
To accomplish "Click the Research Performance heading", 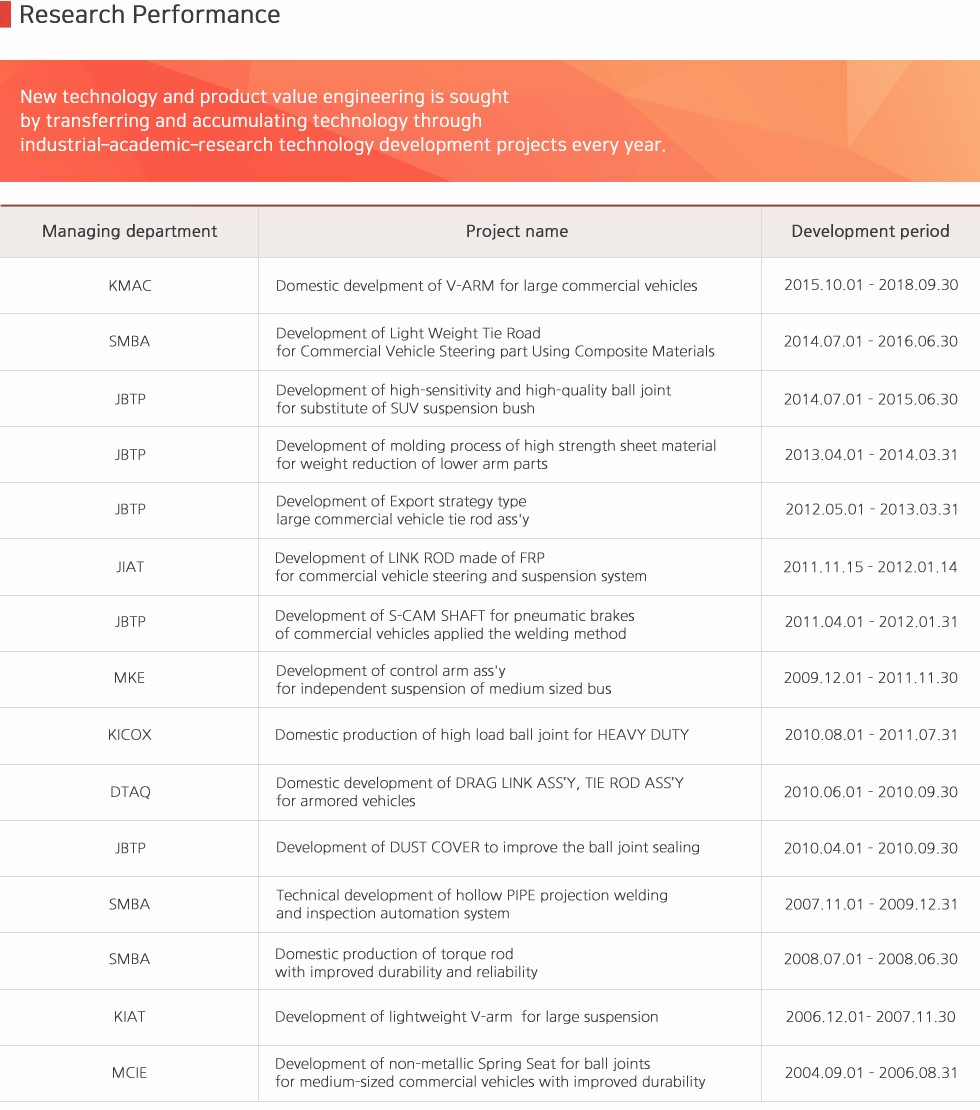I will click(x=149, y=15).
